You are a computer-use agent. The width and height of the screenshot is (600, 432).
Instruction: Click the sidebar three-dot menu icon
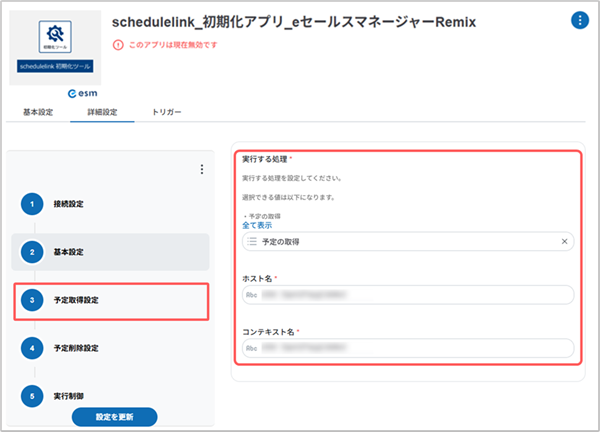tap(201, 170)
